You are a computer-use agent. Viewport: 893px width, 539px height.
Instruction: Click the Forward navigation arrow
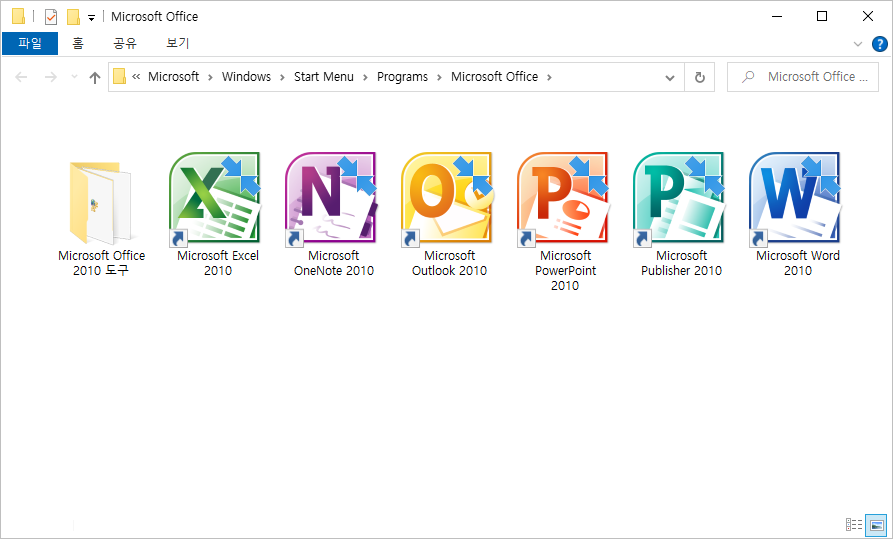(x=51, y=77)
